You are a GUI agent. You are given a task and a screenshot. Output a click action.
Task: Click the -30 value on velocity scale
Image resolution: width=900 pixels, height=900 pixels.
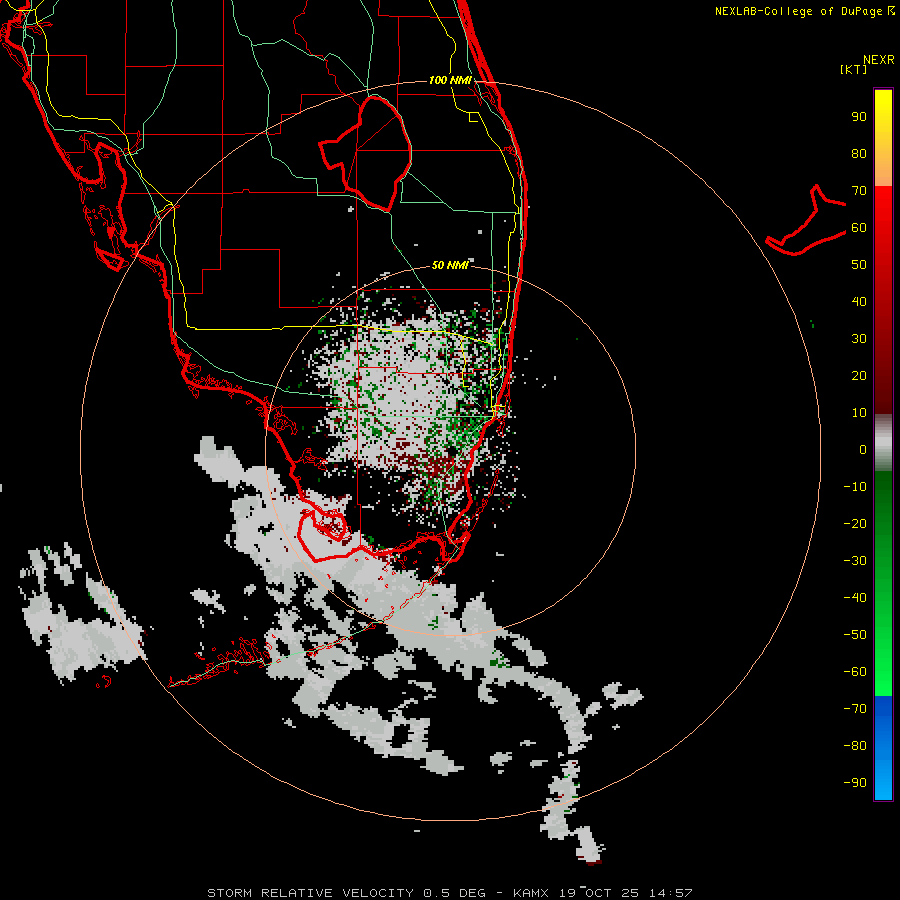pyautogui.click(x=855, y=561)
